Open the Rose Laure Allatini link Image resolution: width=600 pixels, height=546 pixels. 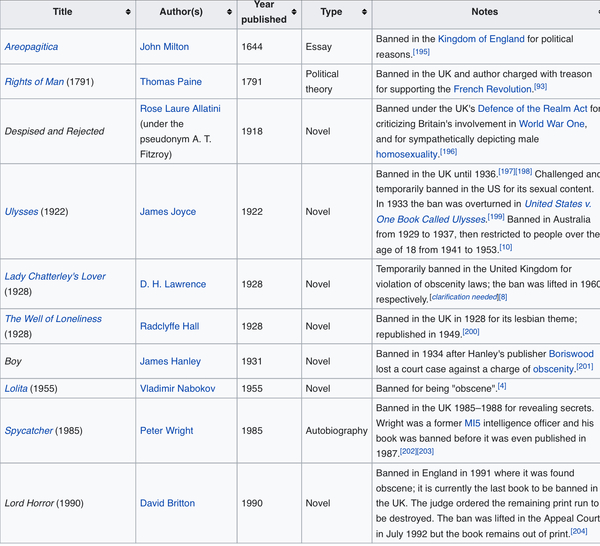180,109
